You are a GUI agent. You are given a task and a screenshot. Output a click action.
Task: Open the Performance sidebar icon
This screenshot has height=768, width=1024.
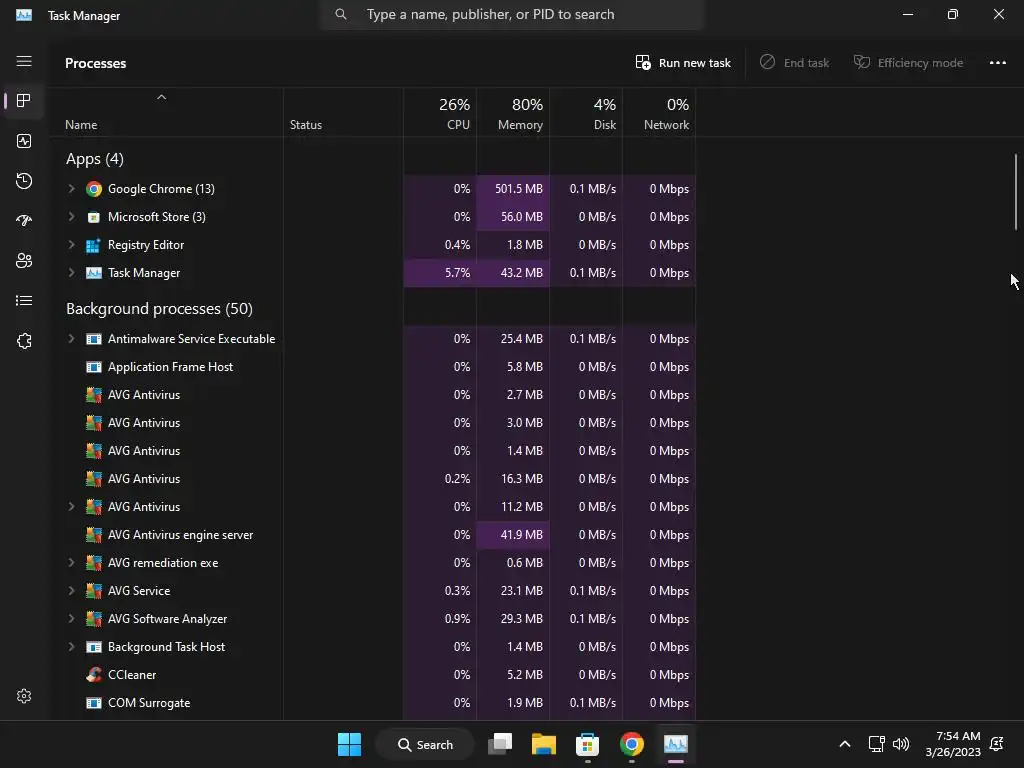pyautogui.click(x=24, y=141)
